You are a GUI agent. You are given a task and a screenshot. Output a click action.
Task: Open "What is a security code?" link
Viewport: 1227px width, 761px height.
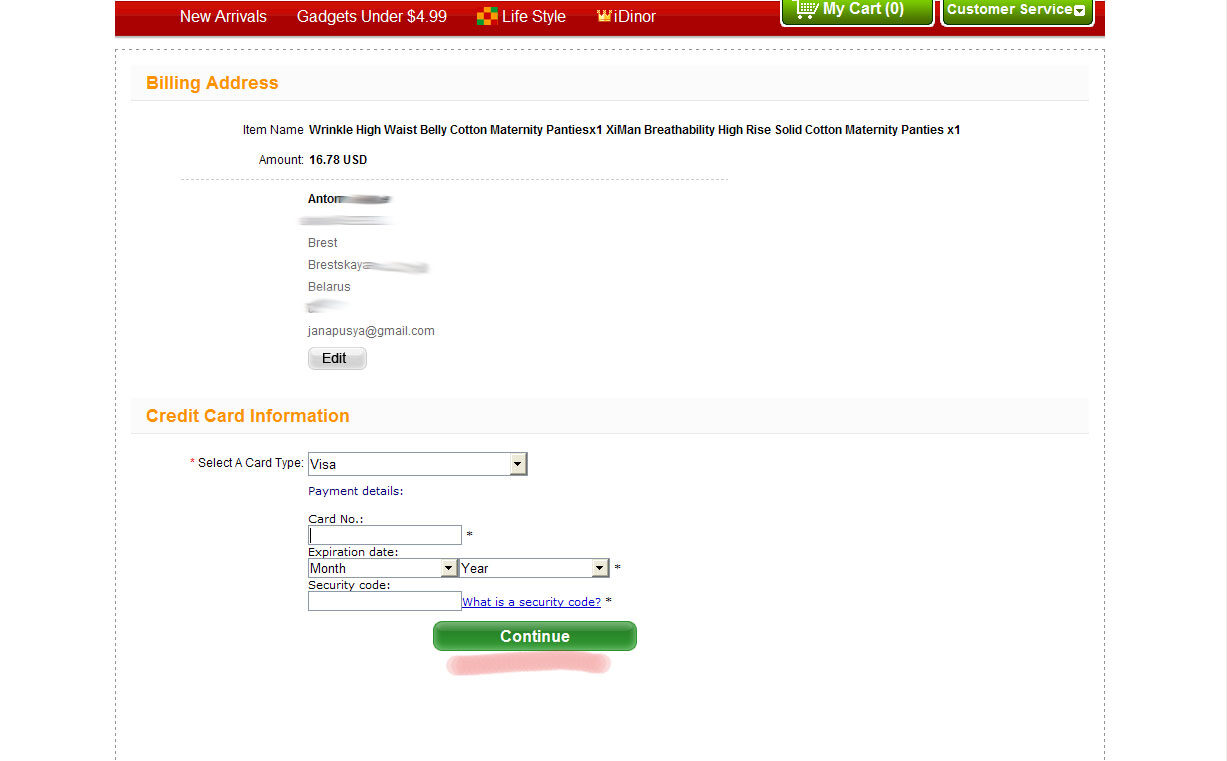[x=531, y=602]
